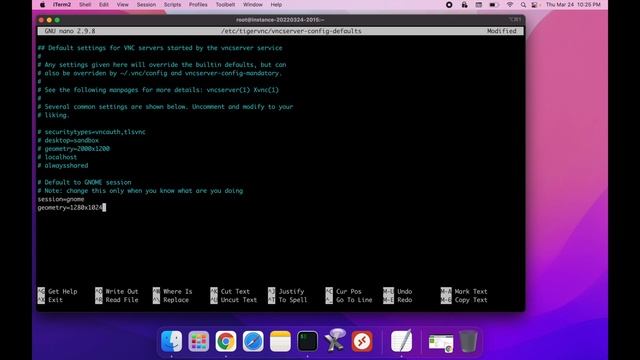Minimize the iTerm2 window with the yellow button
Image resolution: width=640 pixels, height=360 pixels.
(49, 20)
